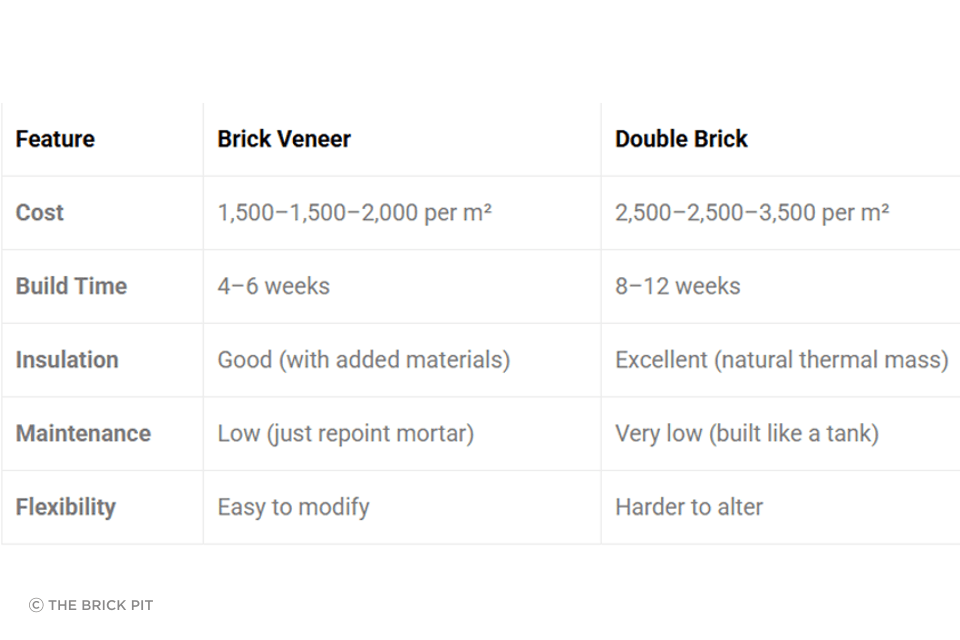Image resolution: width=960 pixels, height=640 pixels.
Task: Select the Very low (built like a tank) cell
Action: [x=746, y=434]
